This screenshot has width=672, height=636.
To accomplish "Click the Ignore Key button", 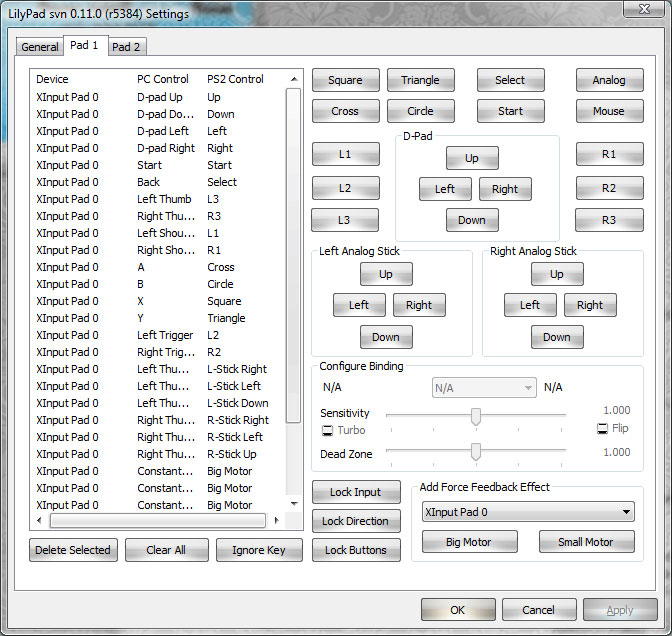I will (x=259, y=550).
